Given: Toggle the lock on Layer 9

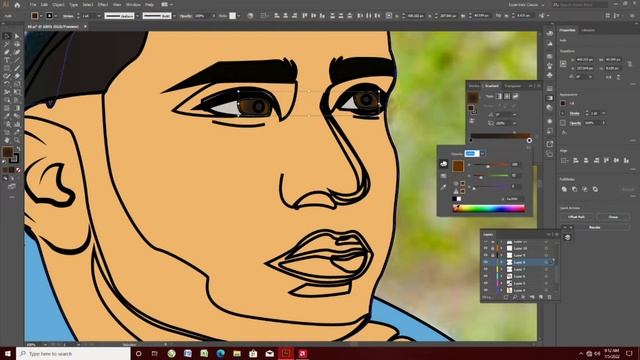Looking at the screenshot, I should [x=492, y=255].
